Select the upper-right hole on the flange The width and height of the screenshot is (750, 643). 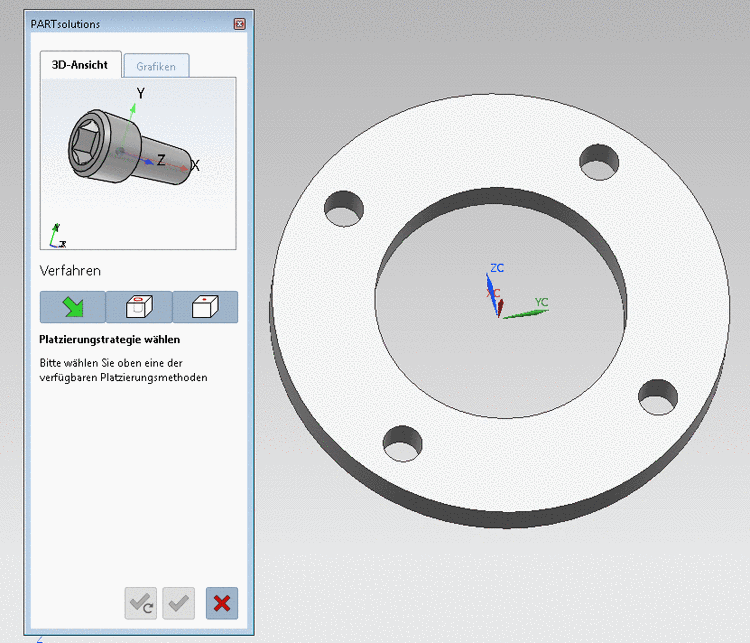point(599,162)
